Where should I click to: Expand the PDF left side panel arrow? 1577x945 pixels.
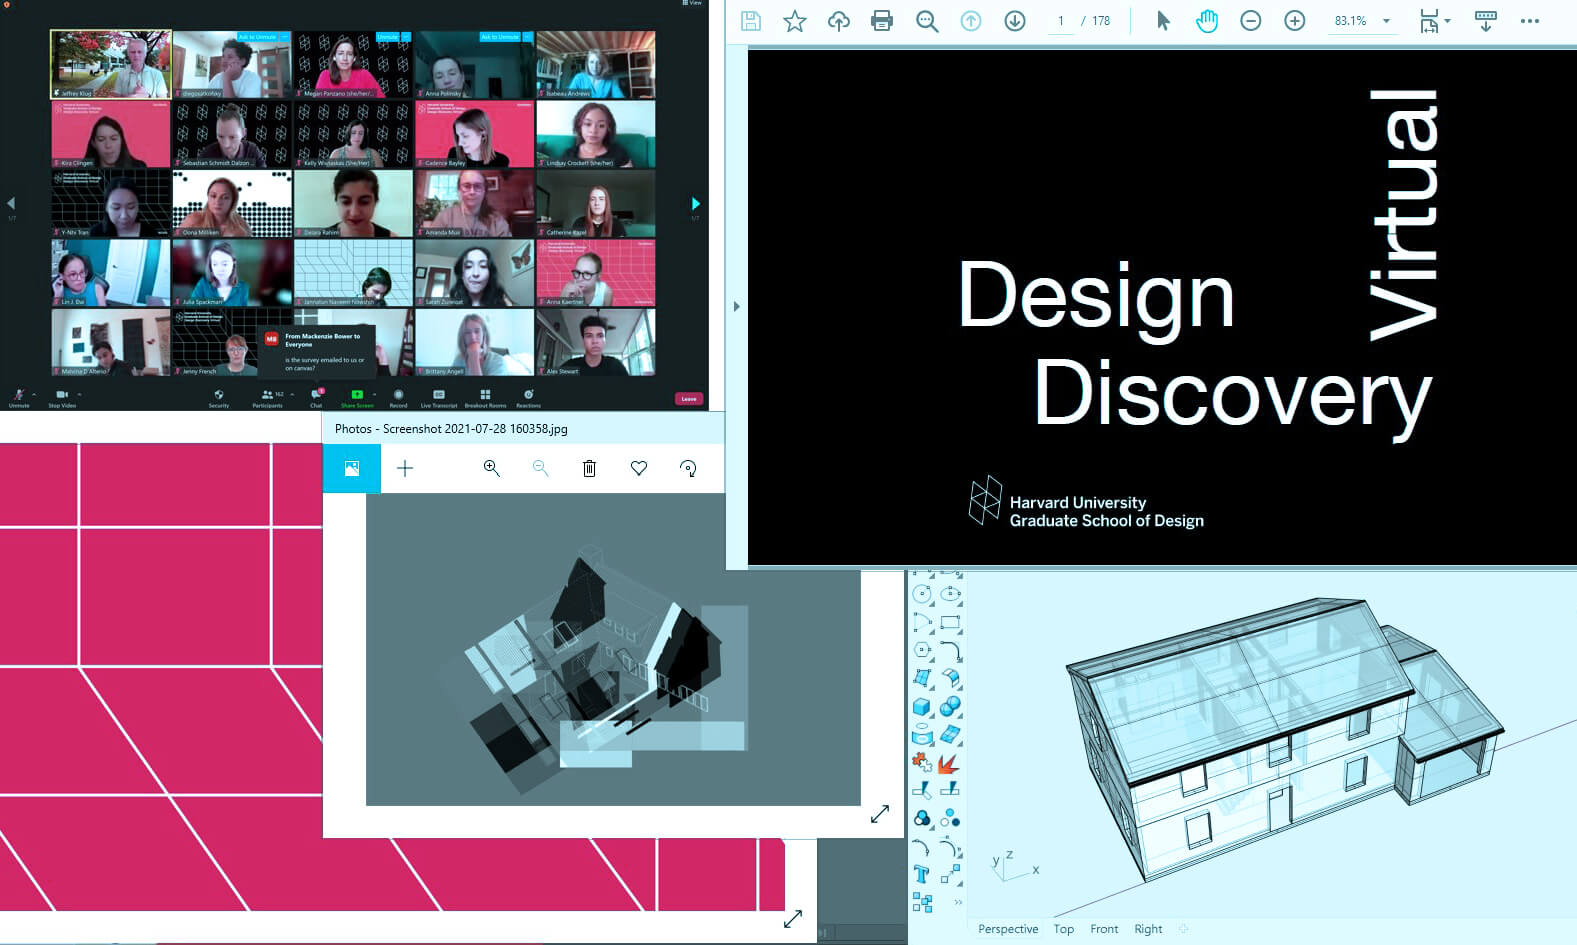tap(737, 307)
